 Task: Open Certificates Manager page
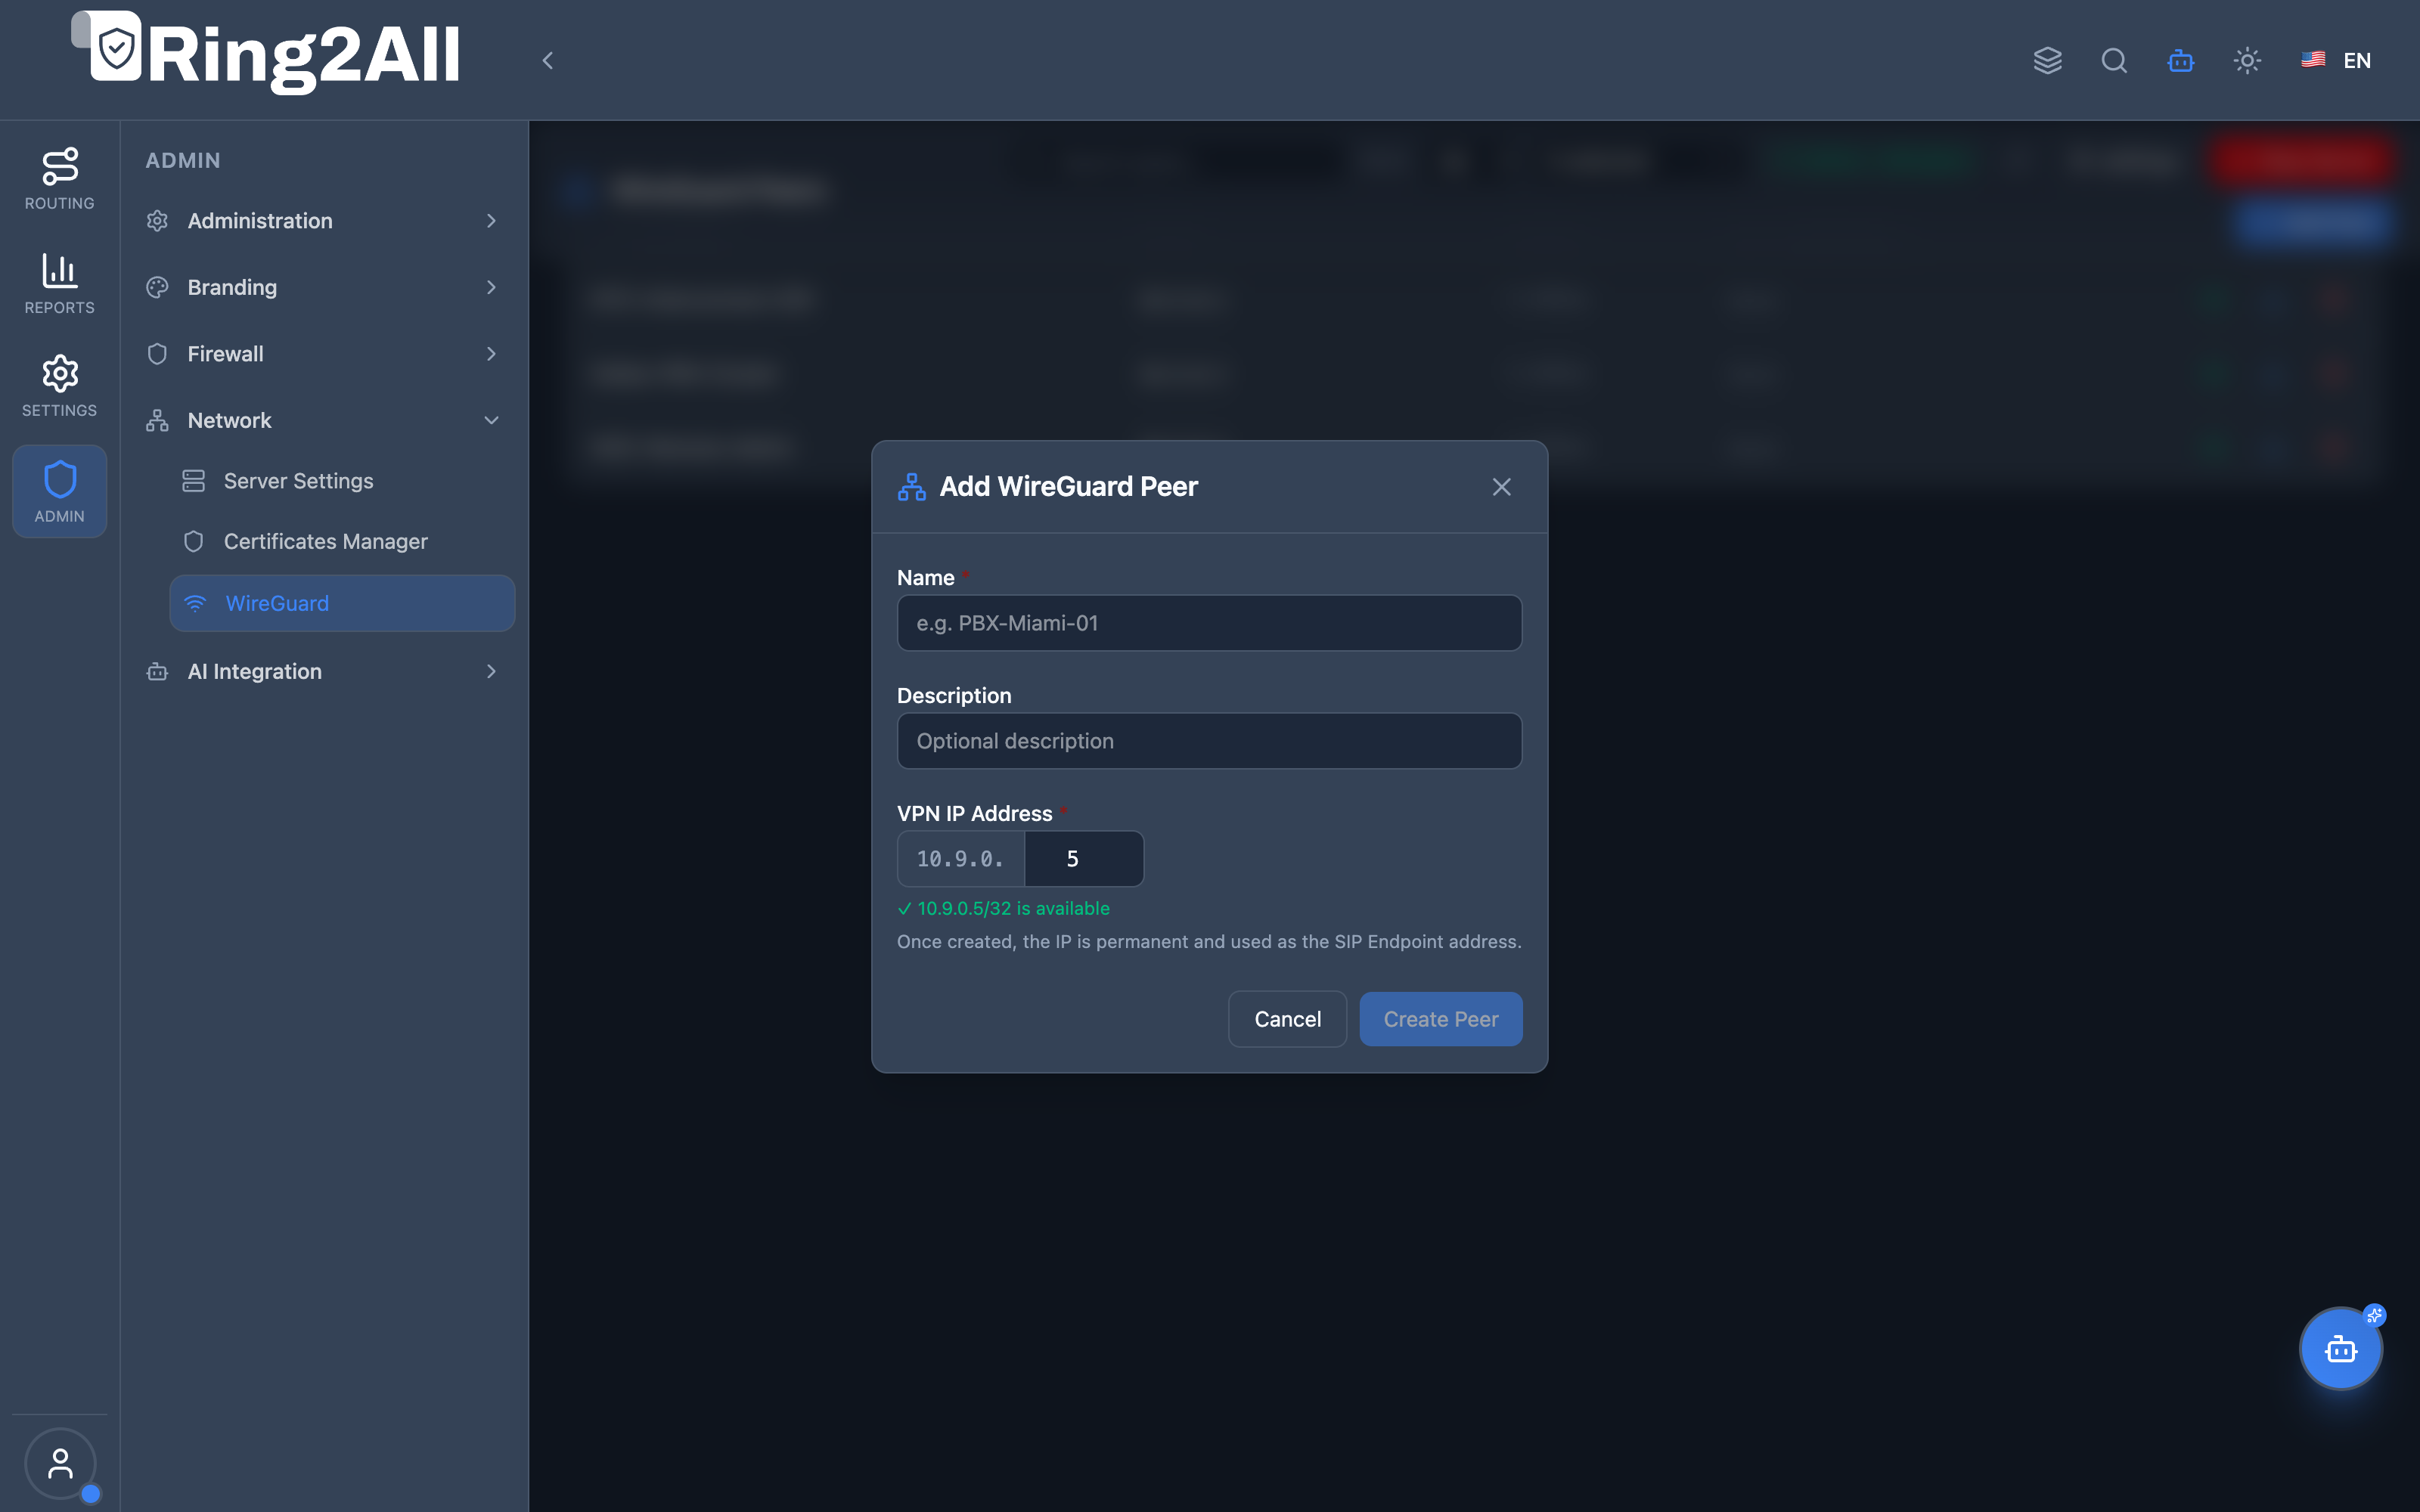342,541
